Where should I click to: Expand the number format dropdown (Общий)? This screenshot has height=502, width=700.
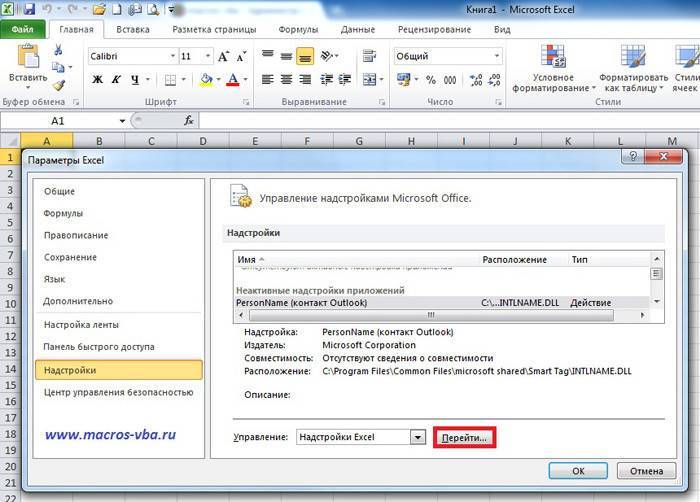coord(496,56)
